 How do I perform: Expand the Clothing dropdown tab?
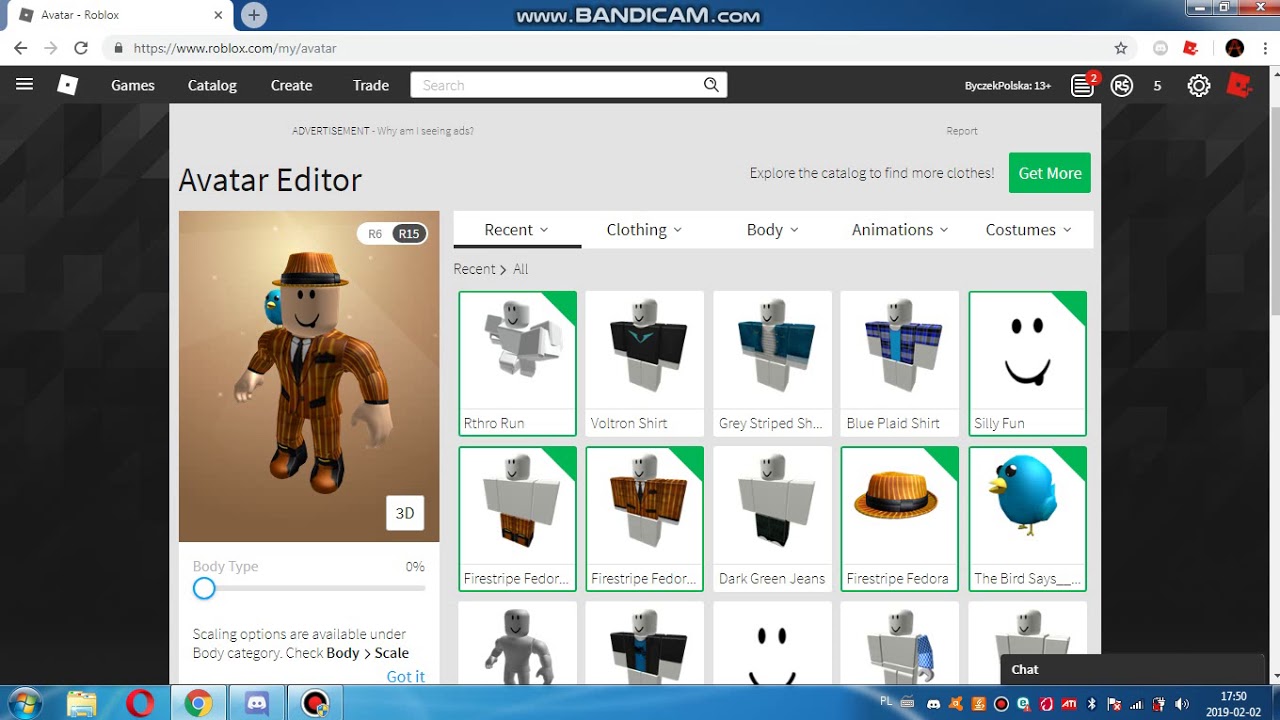pos(645,230)
